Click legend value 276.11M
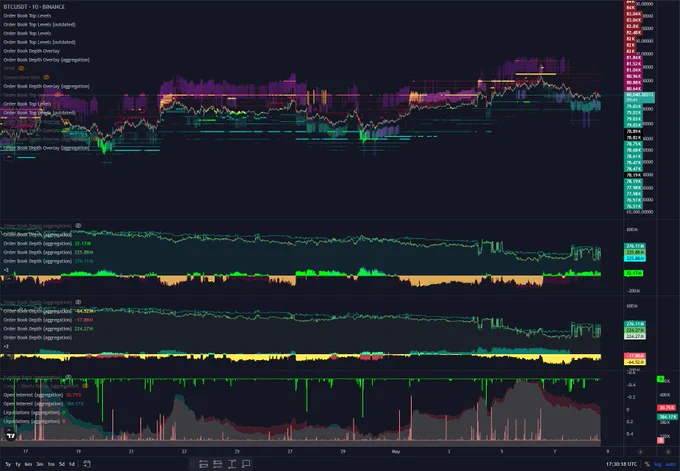This screenshot has height=471, width=680. 84,261
